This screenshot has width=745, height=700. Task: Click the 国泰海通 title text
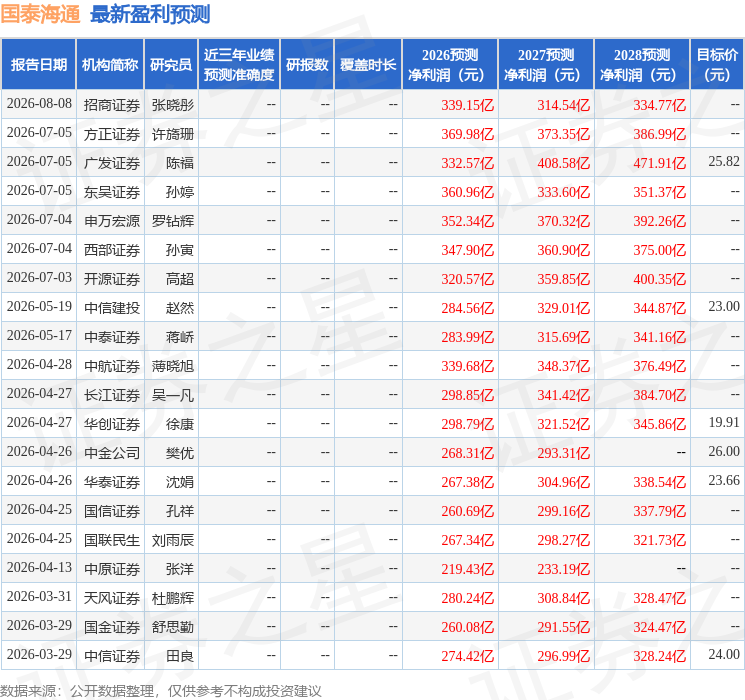[x=40, y=14]
